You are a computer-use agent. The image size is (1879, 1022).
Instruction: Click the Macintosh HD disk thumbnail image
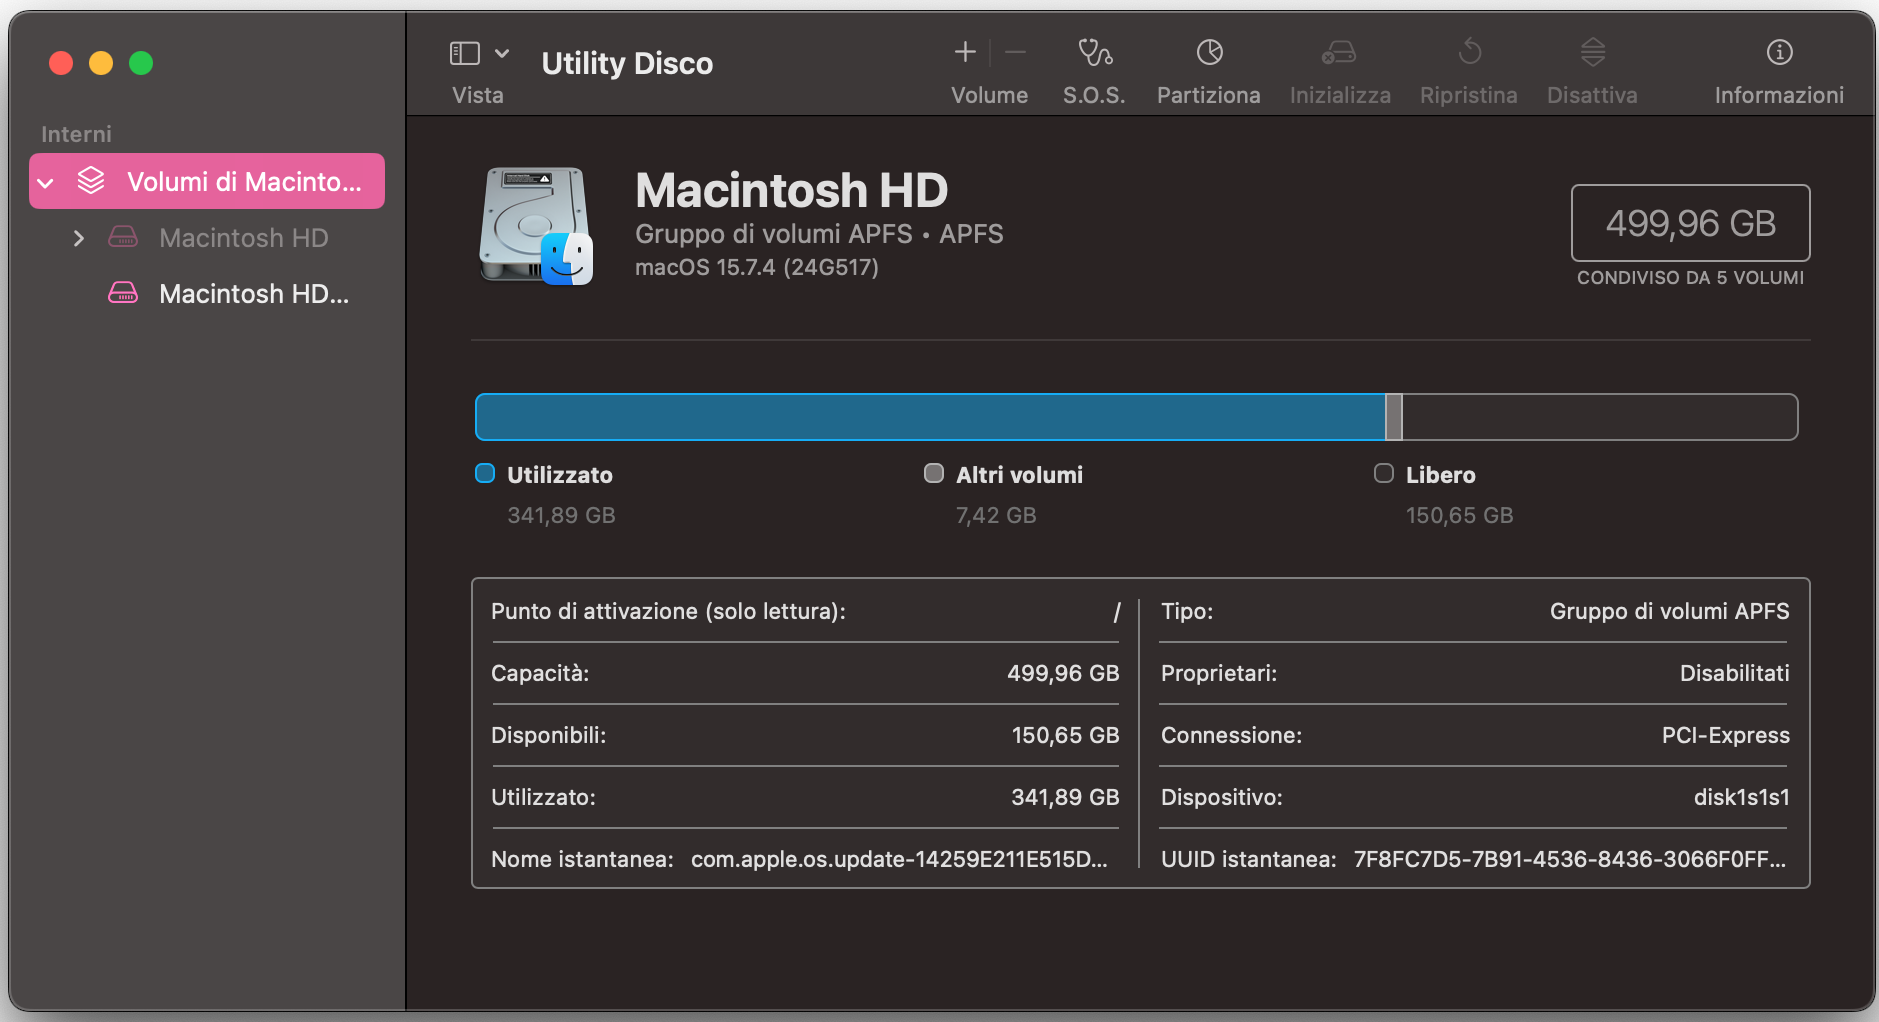pos(533,225)
